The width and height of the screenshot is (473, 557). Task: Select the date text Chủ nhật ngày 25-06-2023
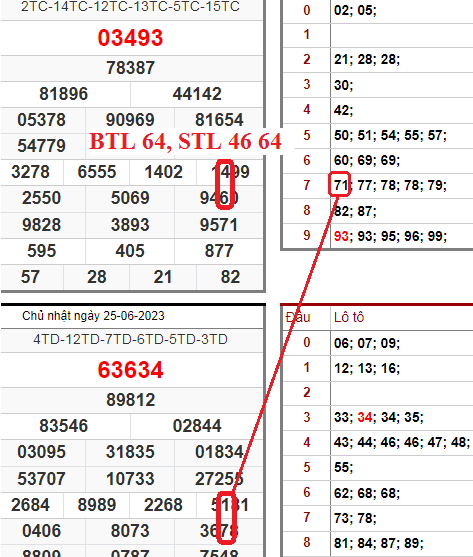pyautogui.click(x=93, y=316)
